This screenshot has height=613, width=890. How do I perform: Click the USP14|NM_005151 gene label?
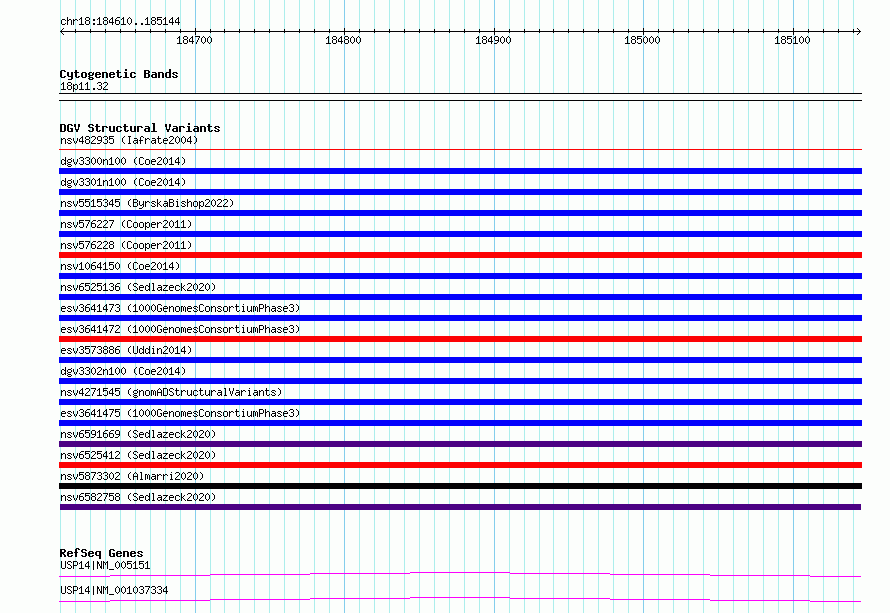pos(105,565)
